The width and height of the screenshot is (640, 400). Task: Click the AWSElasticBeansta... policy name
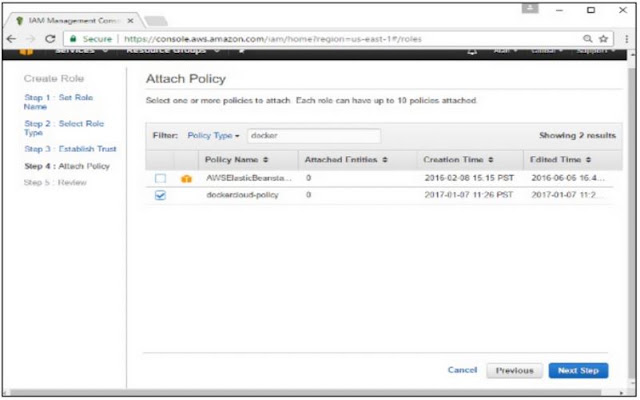[x=249, y=178]
